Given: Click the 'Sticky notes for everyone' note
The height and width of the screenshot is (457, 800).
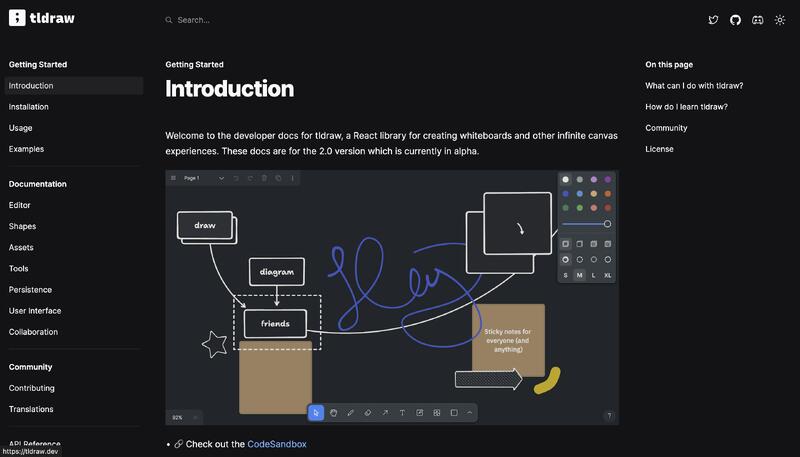Looking at the screenshot, I should [508, 340].
